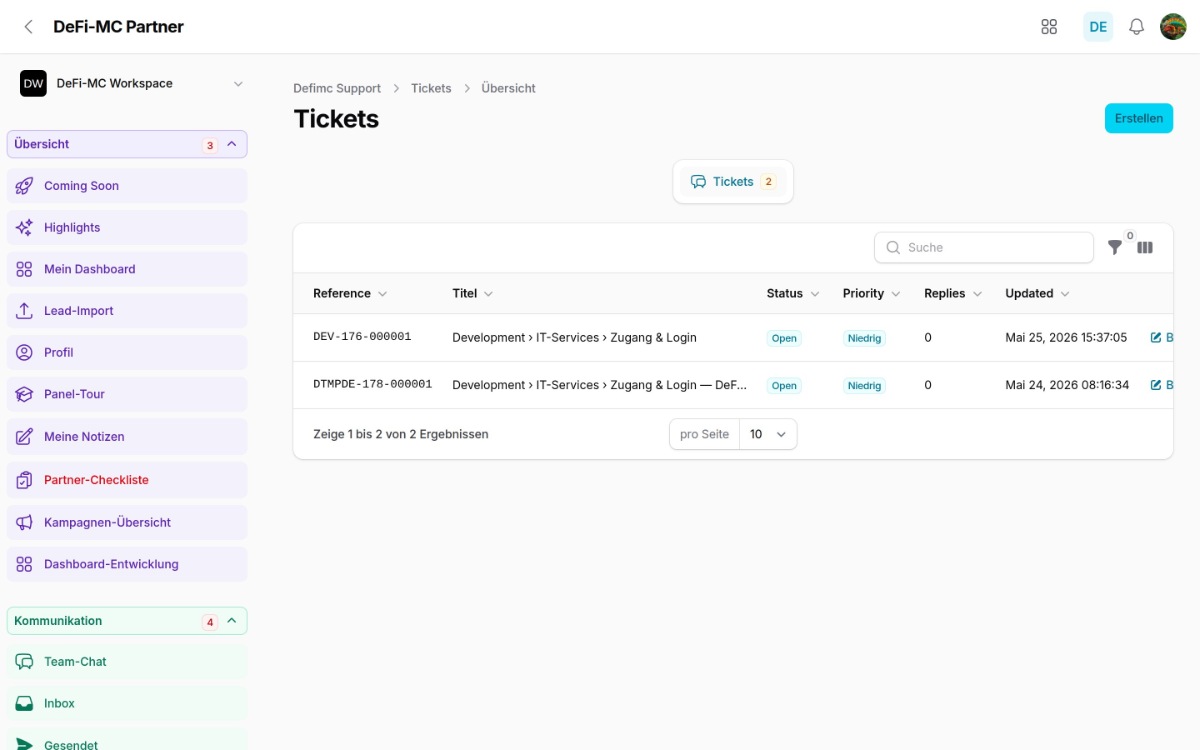Click the Dashboard-Entwicklung grid icon
Screen dimensions: 1200x750
tap(25, 564)
